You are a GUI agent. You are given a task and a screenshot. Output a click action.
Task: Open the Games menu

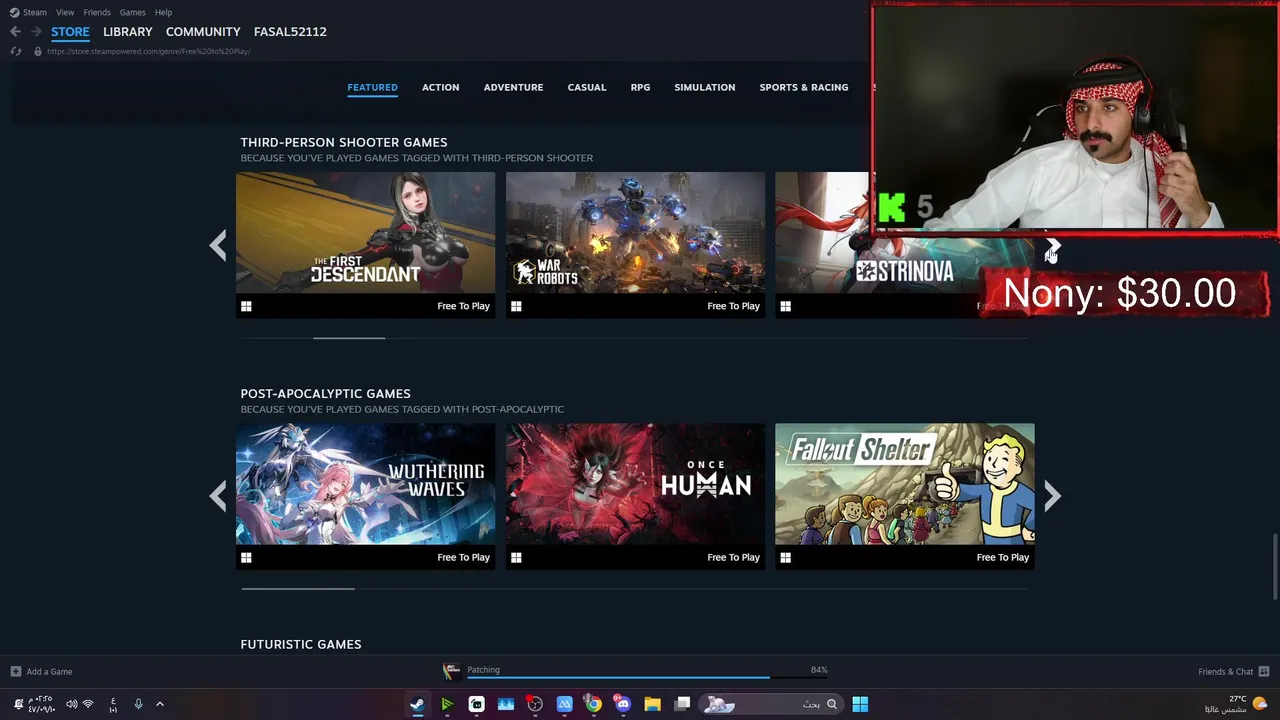click(132, 12)
